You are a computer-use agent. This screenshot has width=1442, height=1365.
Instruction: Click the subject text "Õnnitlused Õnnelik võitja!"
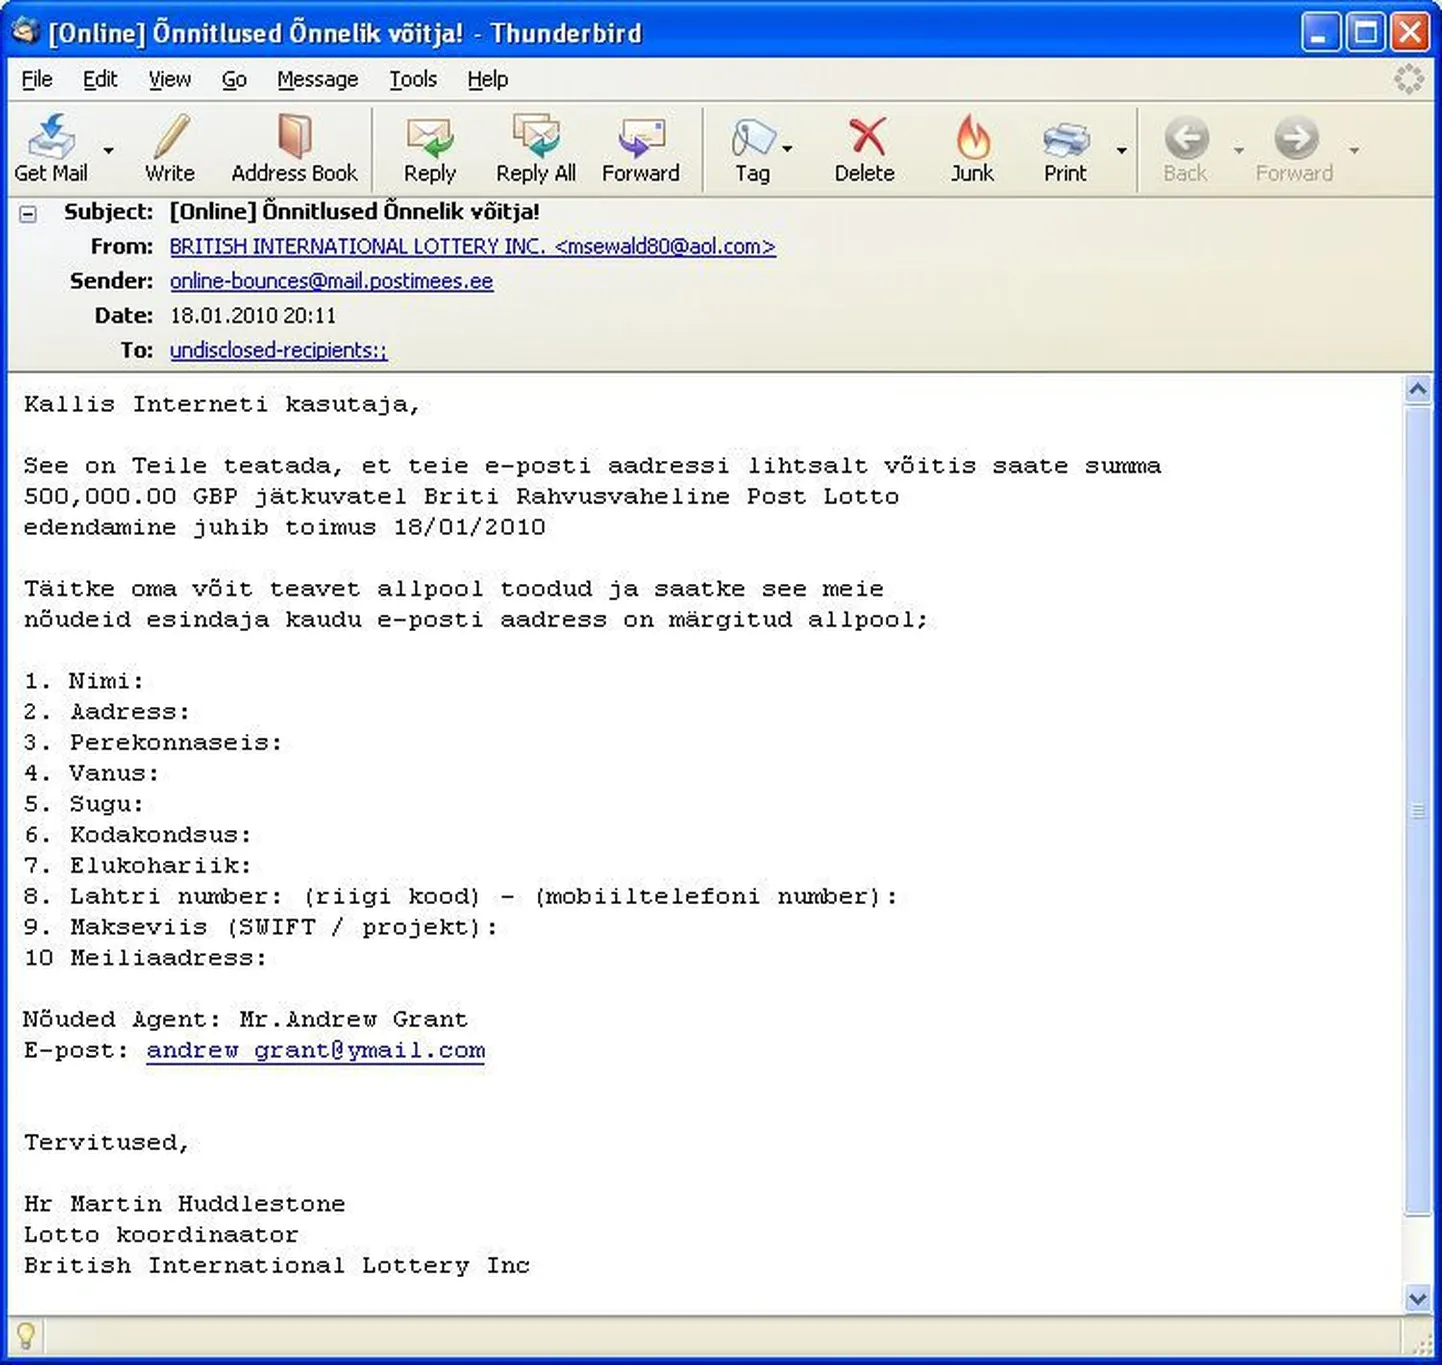[x=401, y=212]
